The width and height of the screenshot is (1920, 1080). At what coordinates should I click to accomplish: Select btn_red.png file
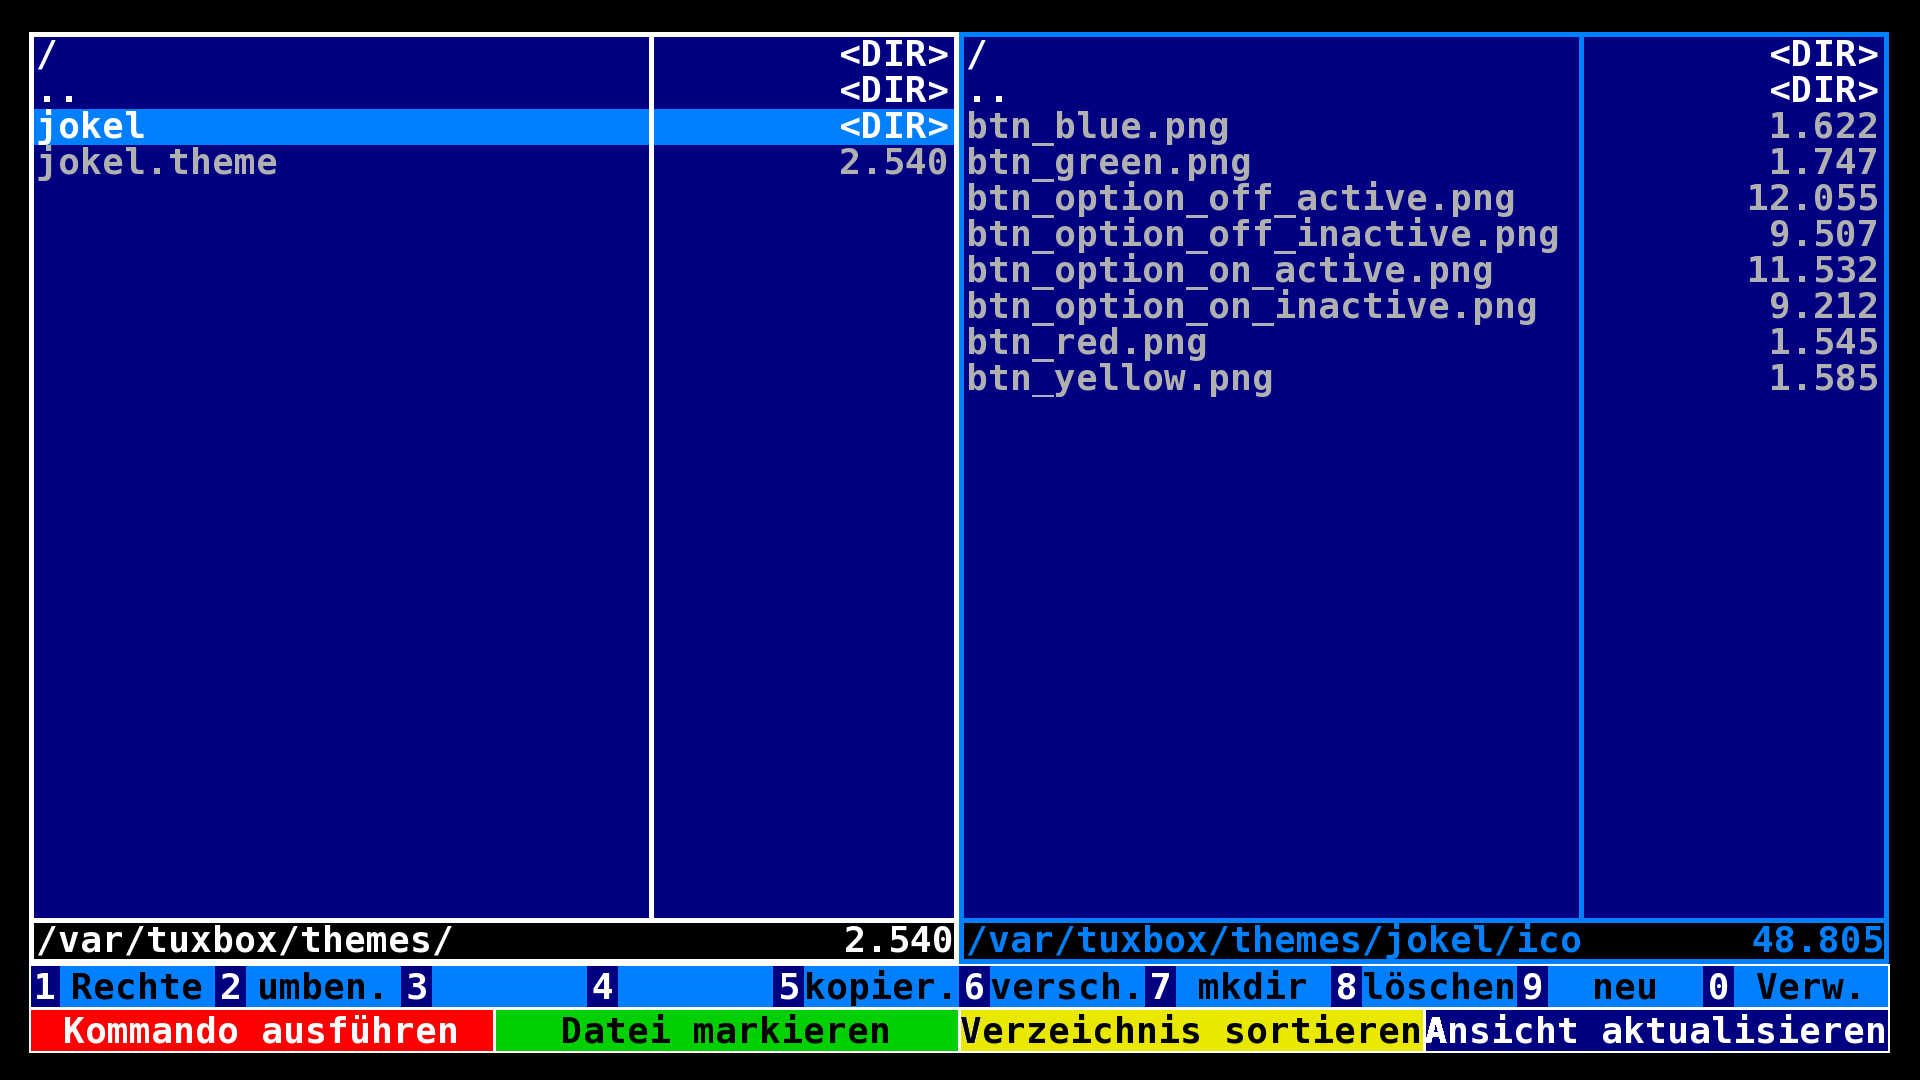click(1086, 343)
